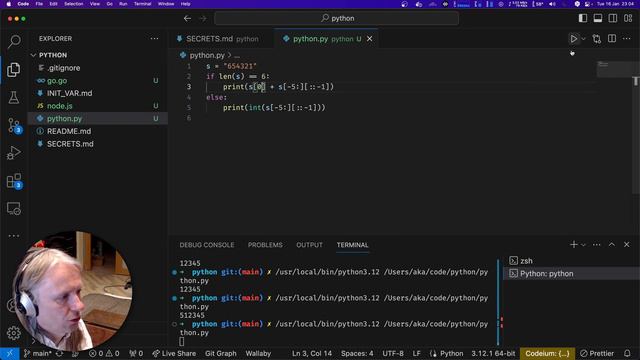Open the Explorer view icon
This screenshot has height=360, width=640.
[13, 70]
